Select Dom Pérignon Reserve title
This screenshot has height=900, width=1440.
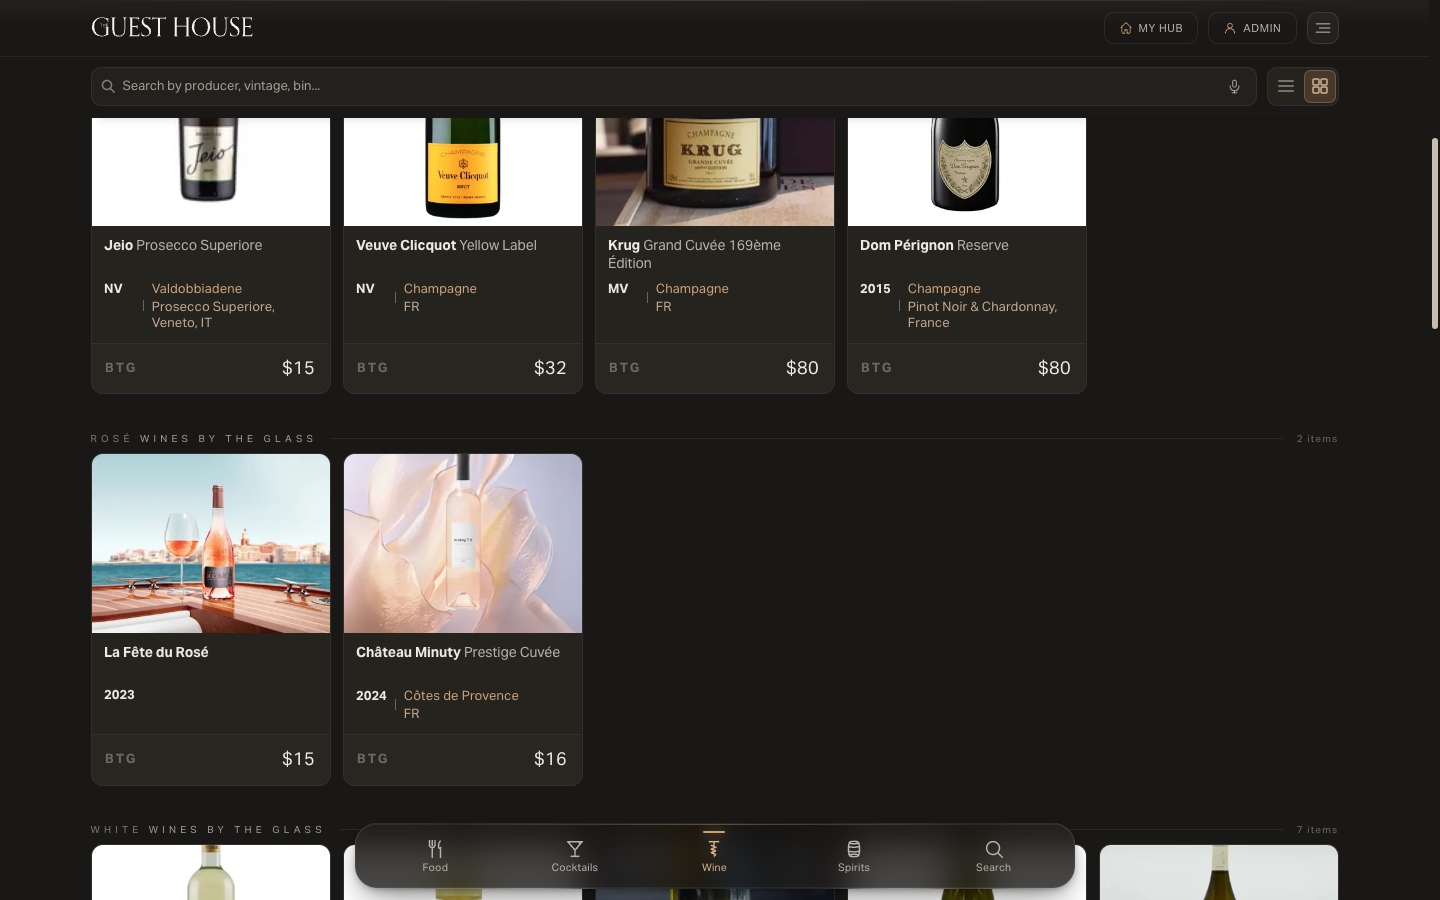click(x=934, y=245)
